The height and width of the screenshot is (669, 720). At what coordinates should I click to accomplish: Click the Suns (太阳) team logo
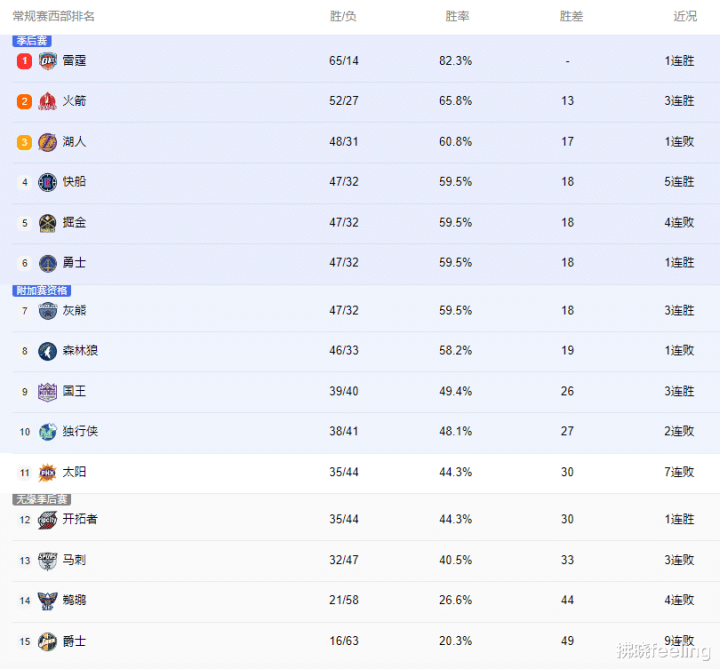click(48, 472)
